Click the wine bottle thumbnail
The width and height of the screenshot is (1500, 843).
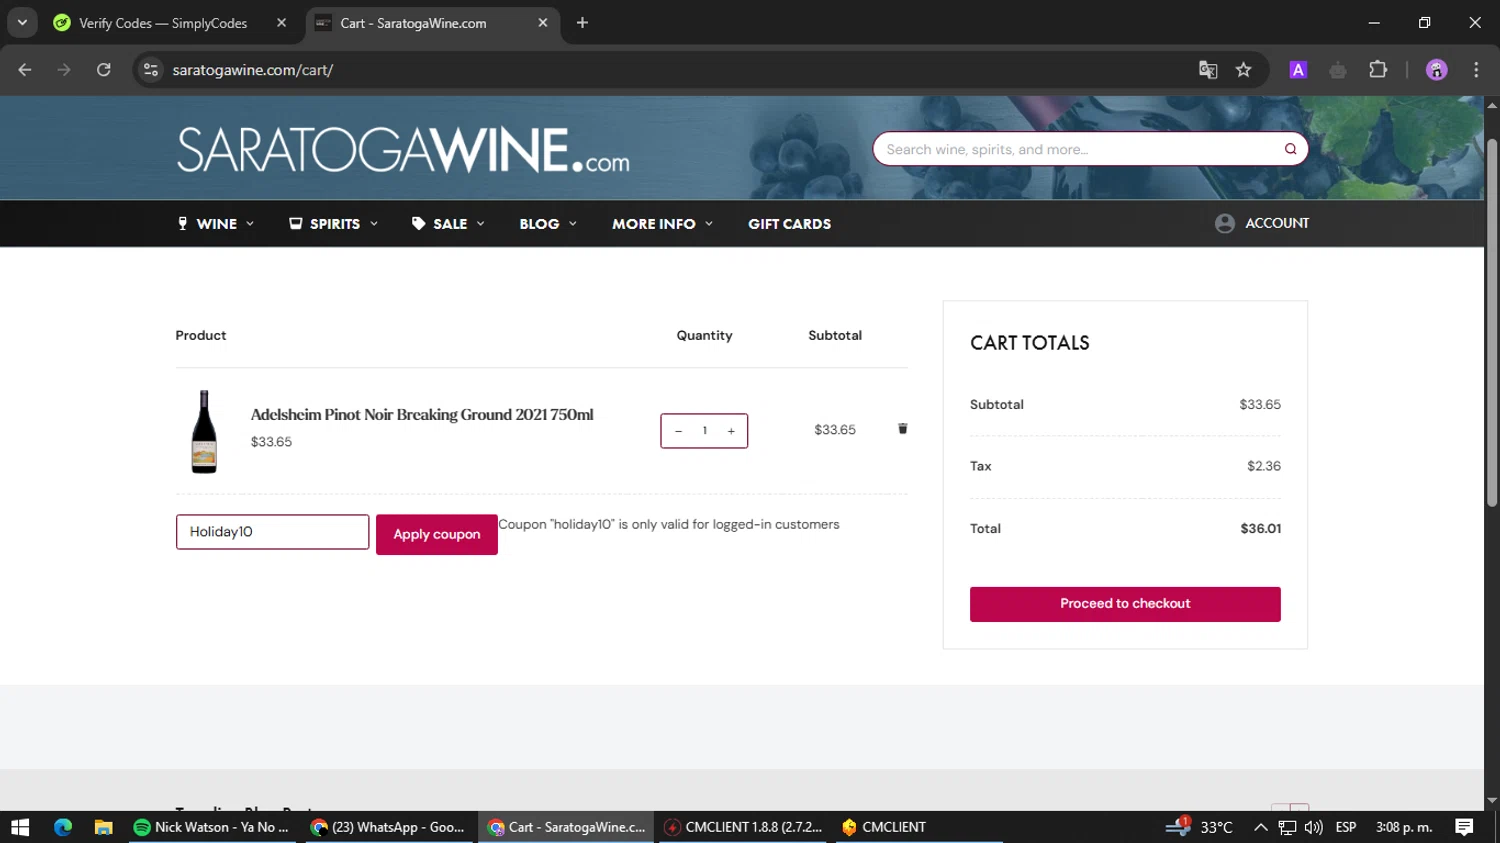tap(204, 431)
